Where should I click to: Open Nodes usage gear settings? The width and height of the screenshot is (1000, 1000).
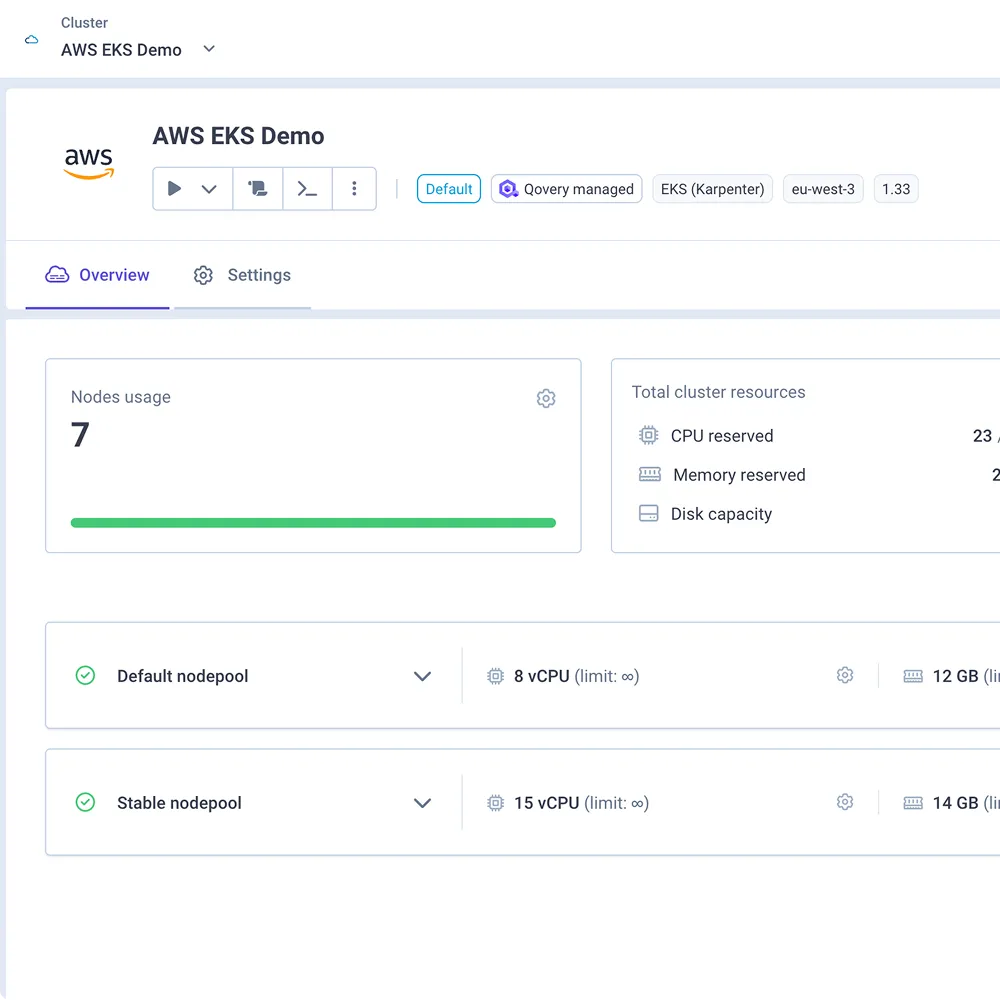(x=546, y=399)
